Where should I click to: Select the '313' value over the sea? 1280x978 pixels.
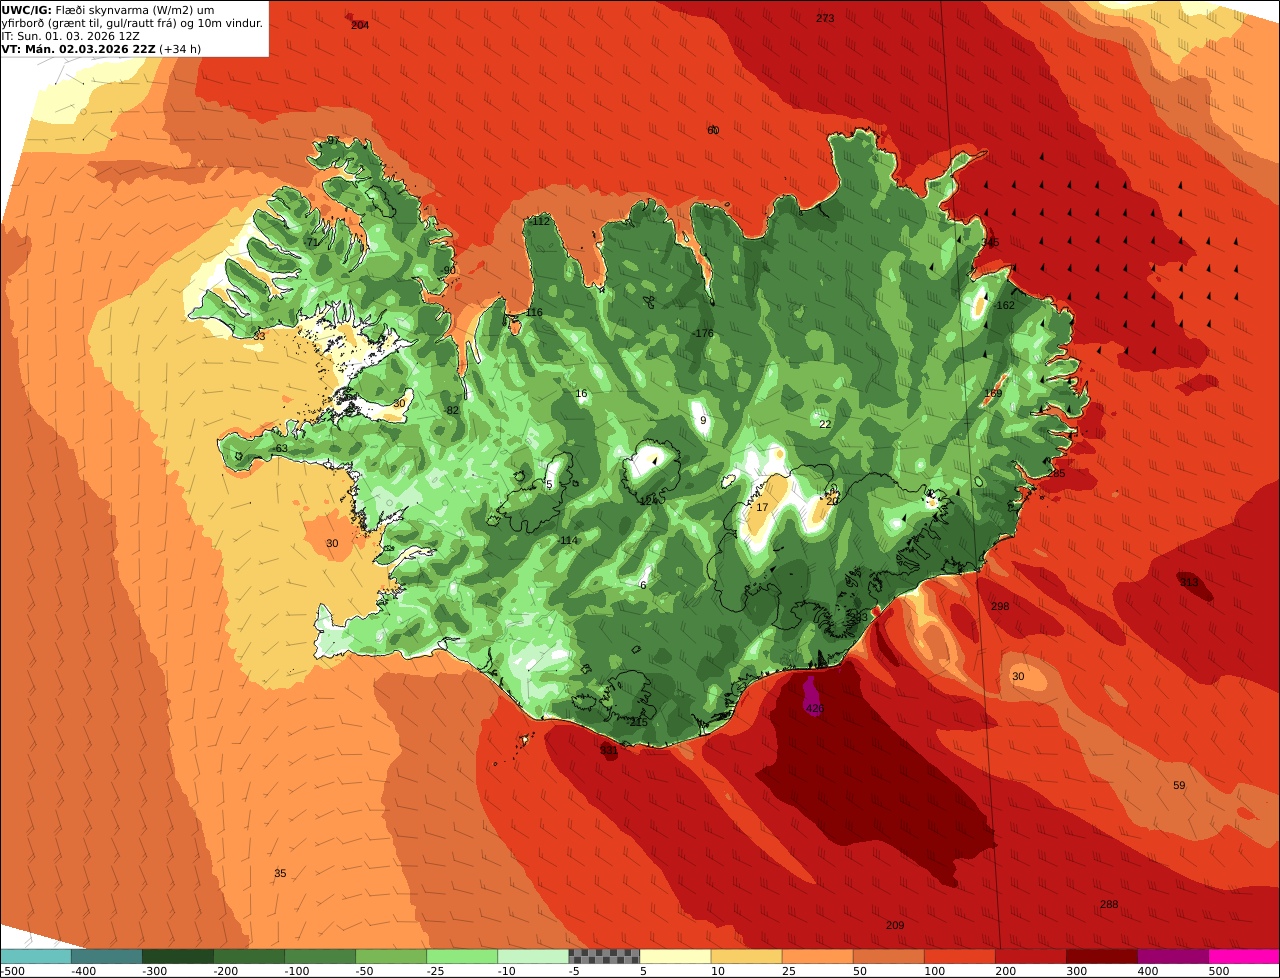(1189, 582)
